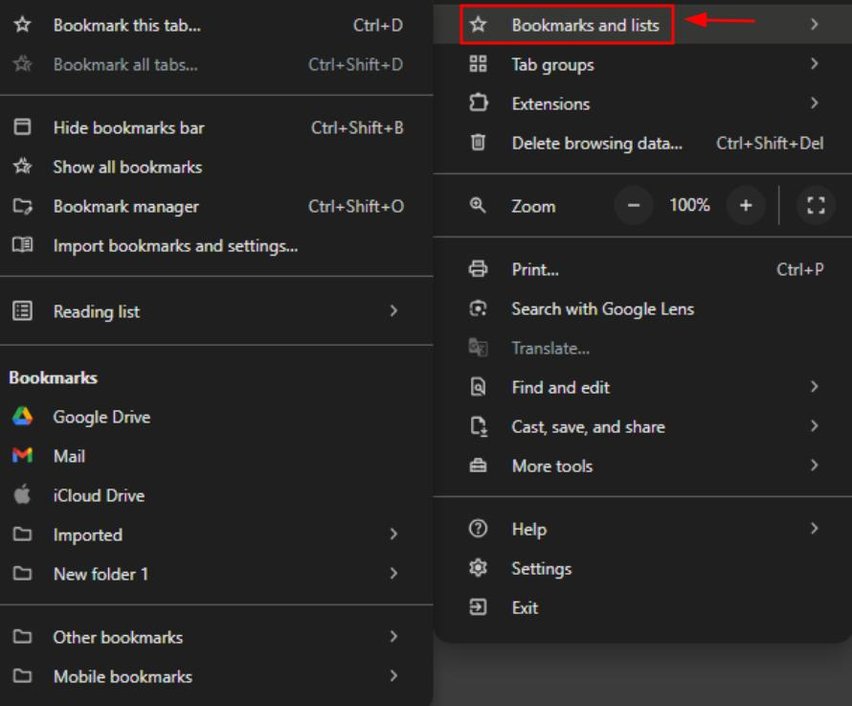Click the Find and edit document icon

(478, 386)
